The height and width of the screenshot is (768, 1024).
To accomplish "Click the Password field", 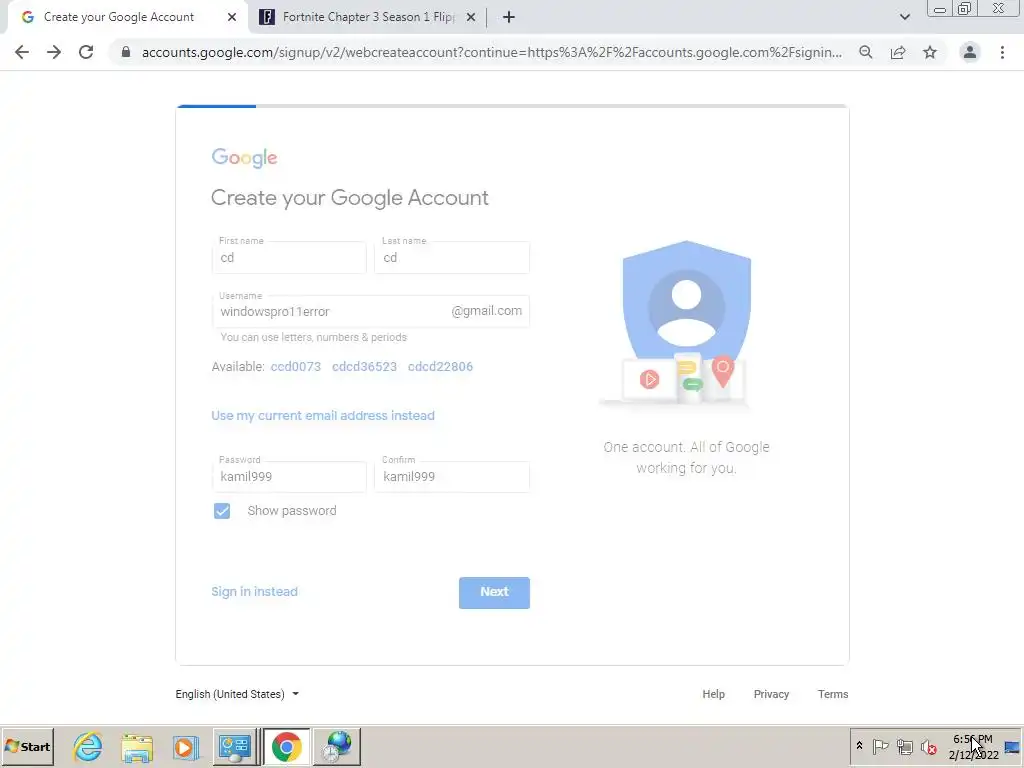I will [x=289, y=477].
